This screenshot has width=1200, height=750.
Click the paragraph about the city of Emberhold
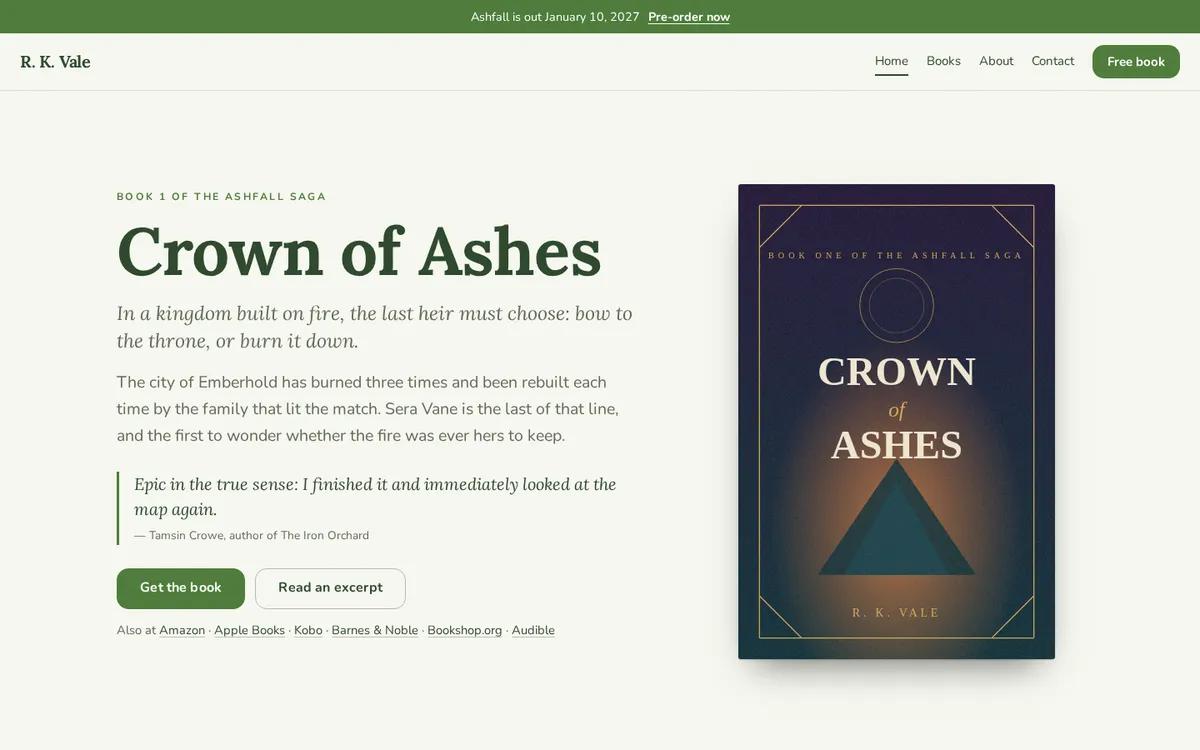pos(368,409)
